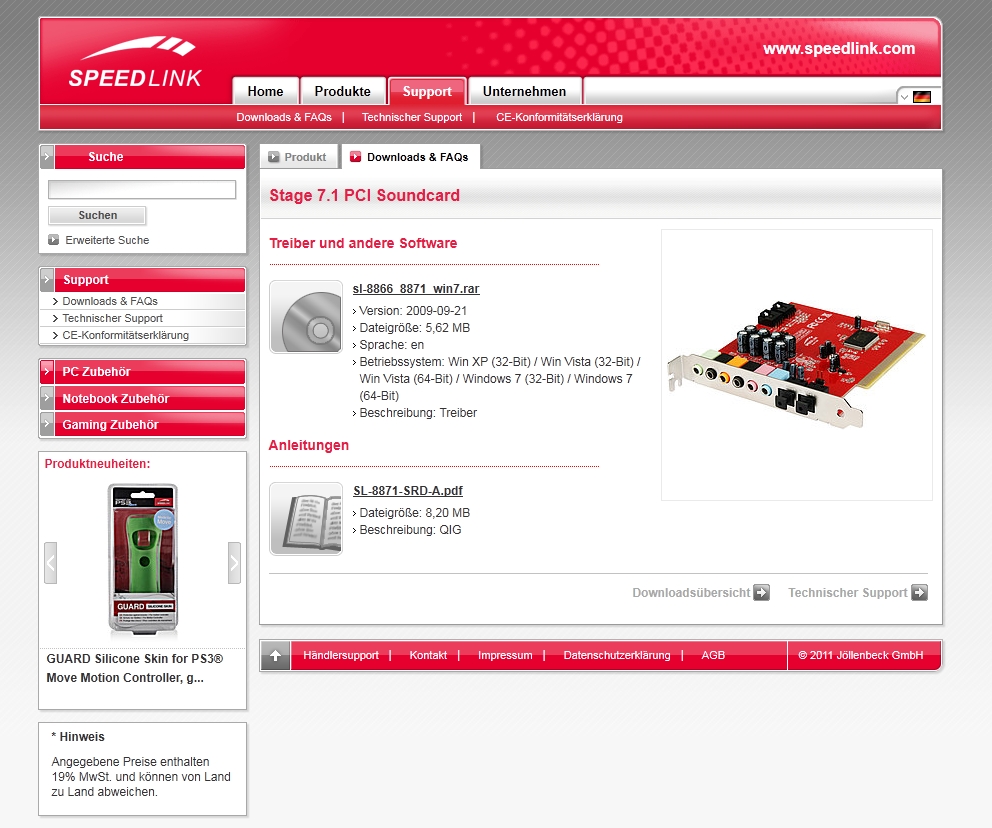
Task: Open the Home navigation tab
Action: [x=265, y=92]
